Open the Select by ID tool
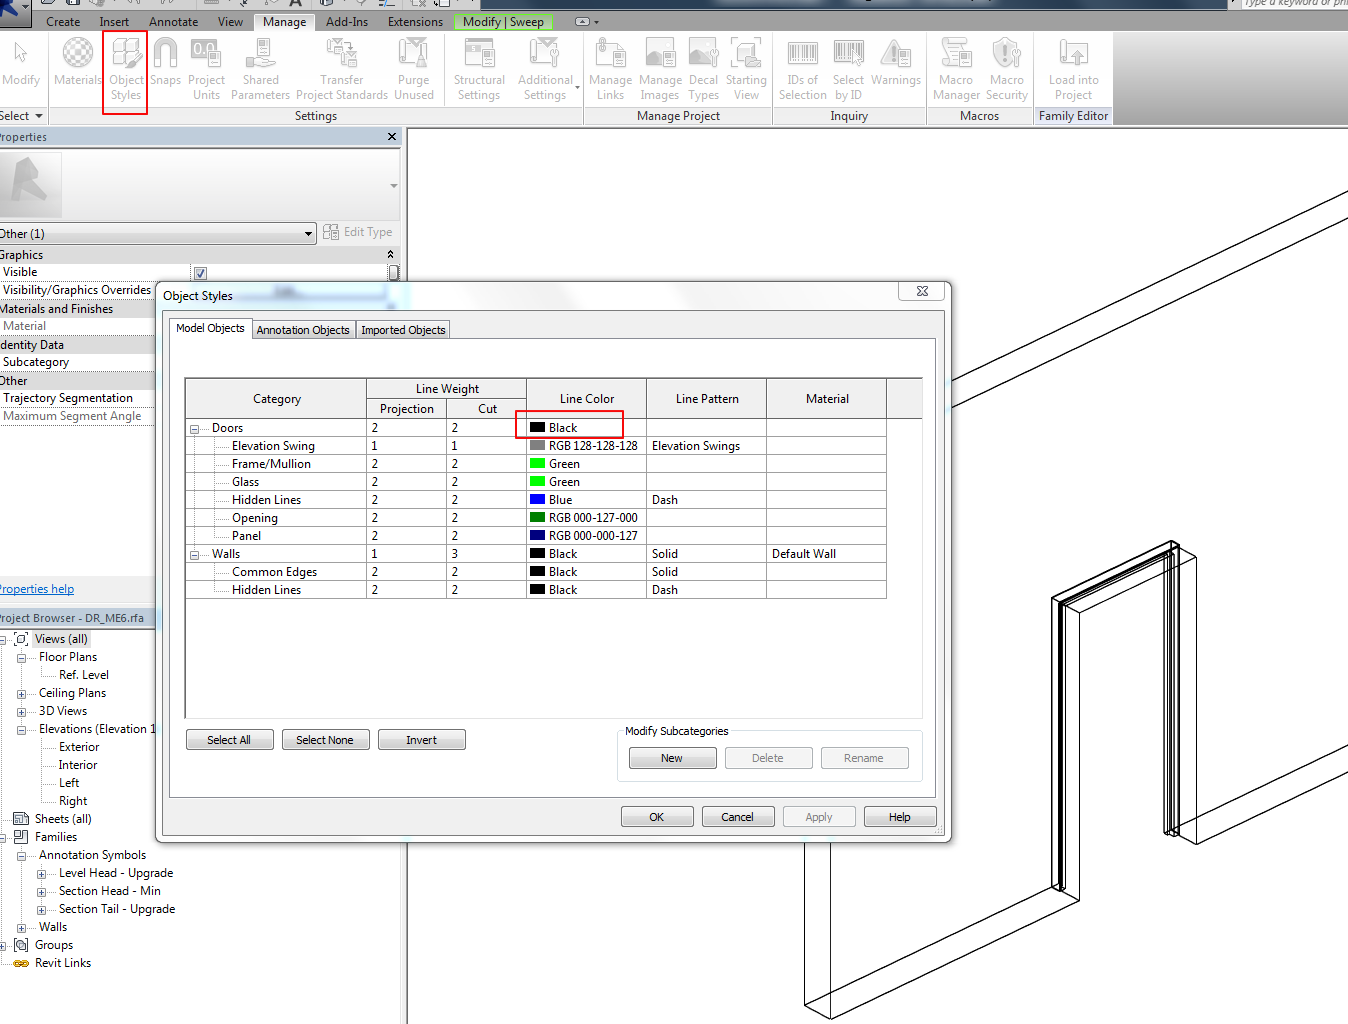The image size is (1348, 1024). coord(848,68)
